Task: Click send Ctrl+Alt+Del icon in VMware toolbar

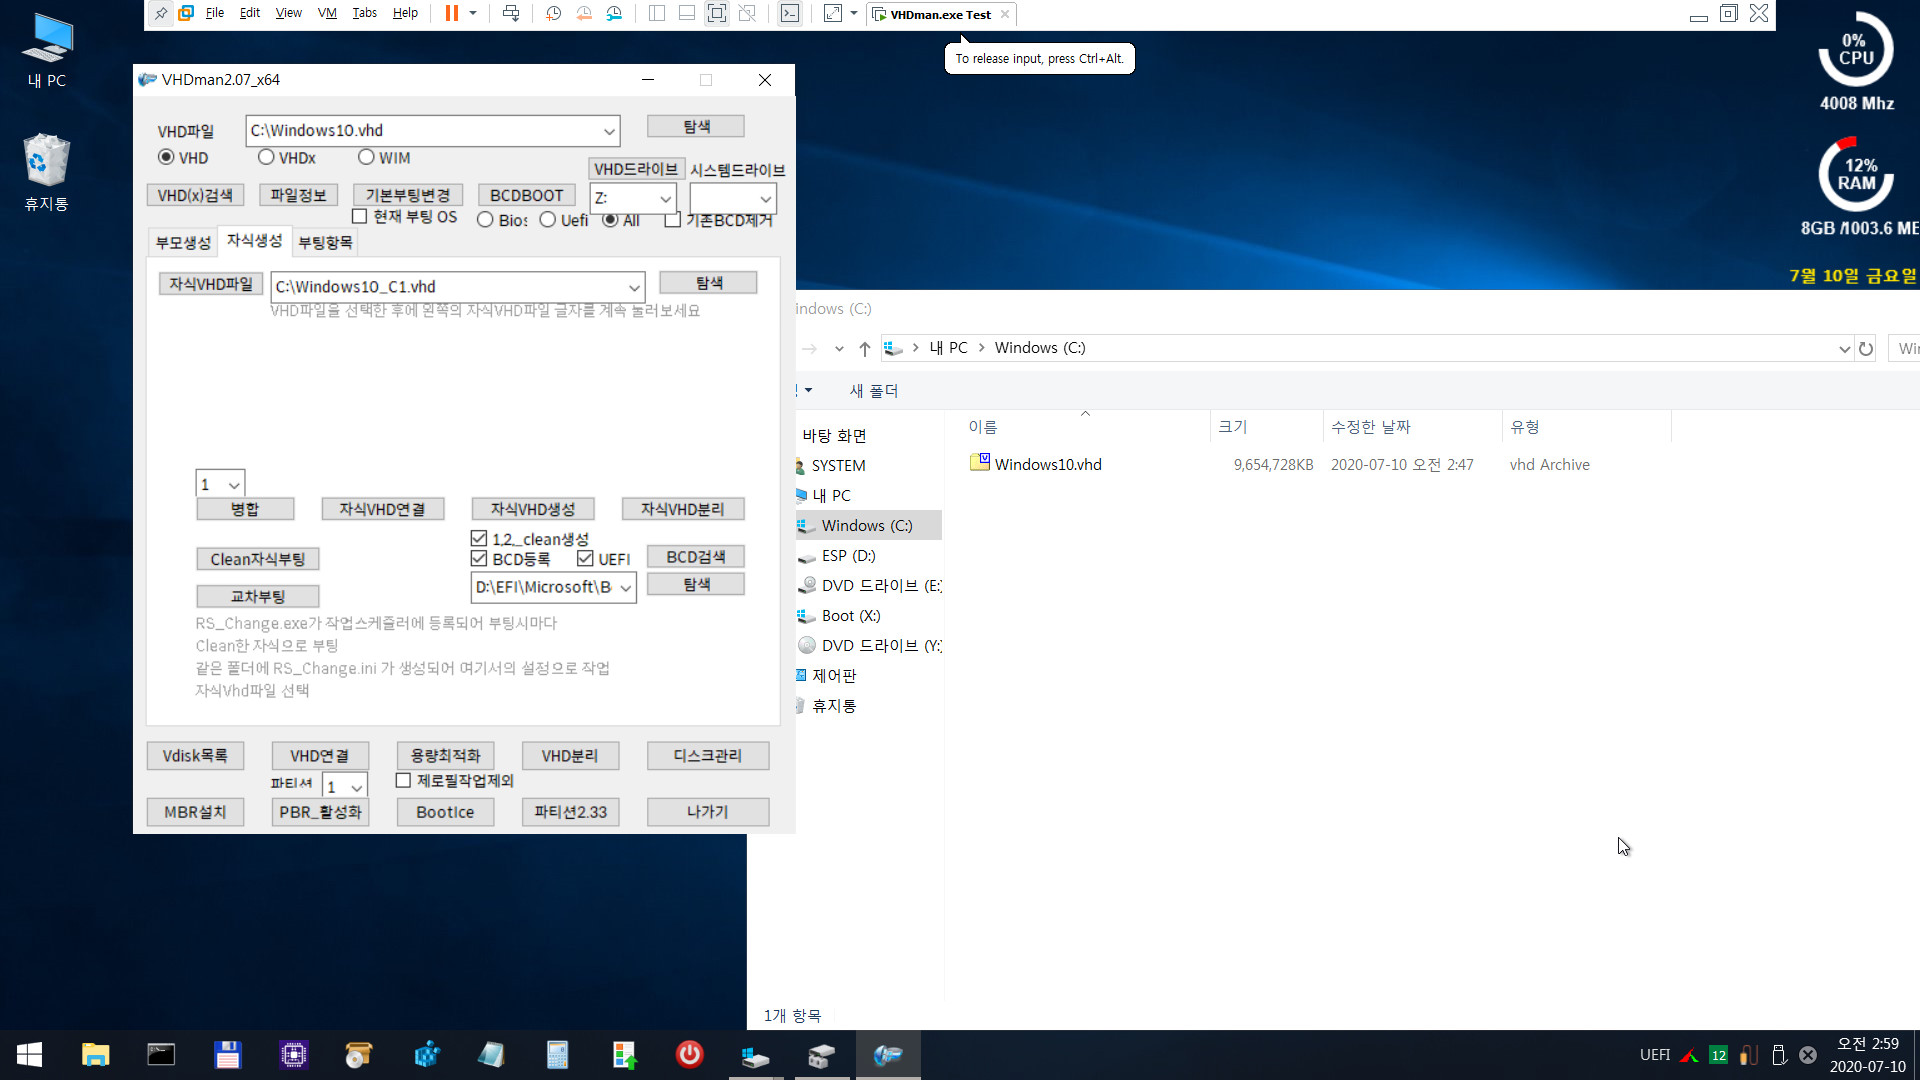Action: [511, 14]
